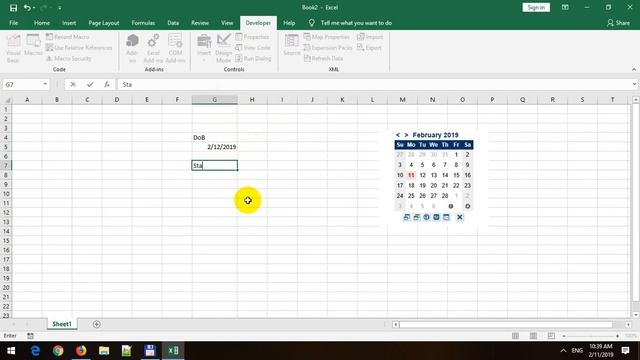
Task: Select row 7 header
Action: click(6, 165)
